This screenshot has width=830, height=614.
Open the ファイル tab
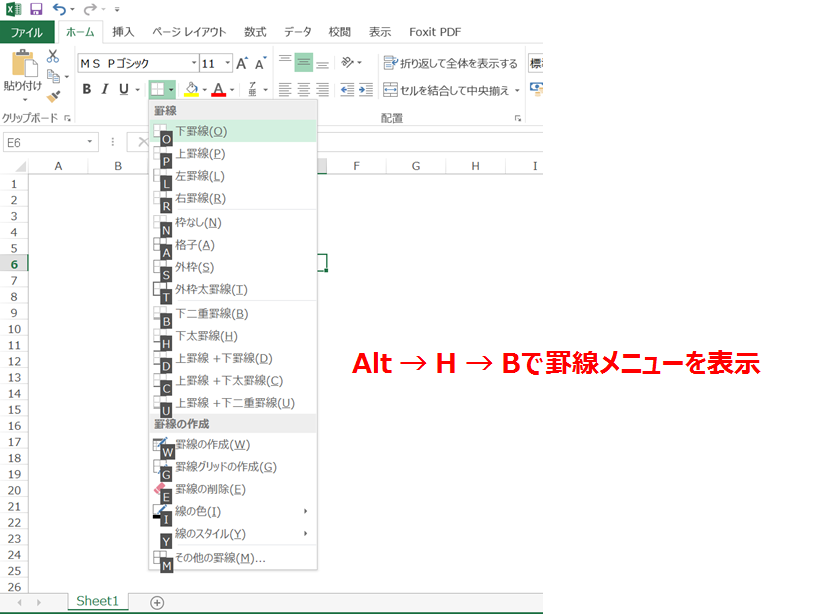click(27, 32)
